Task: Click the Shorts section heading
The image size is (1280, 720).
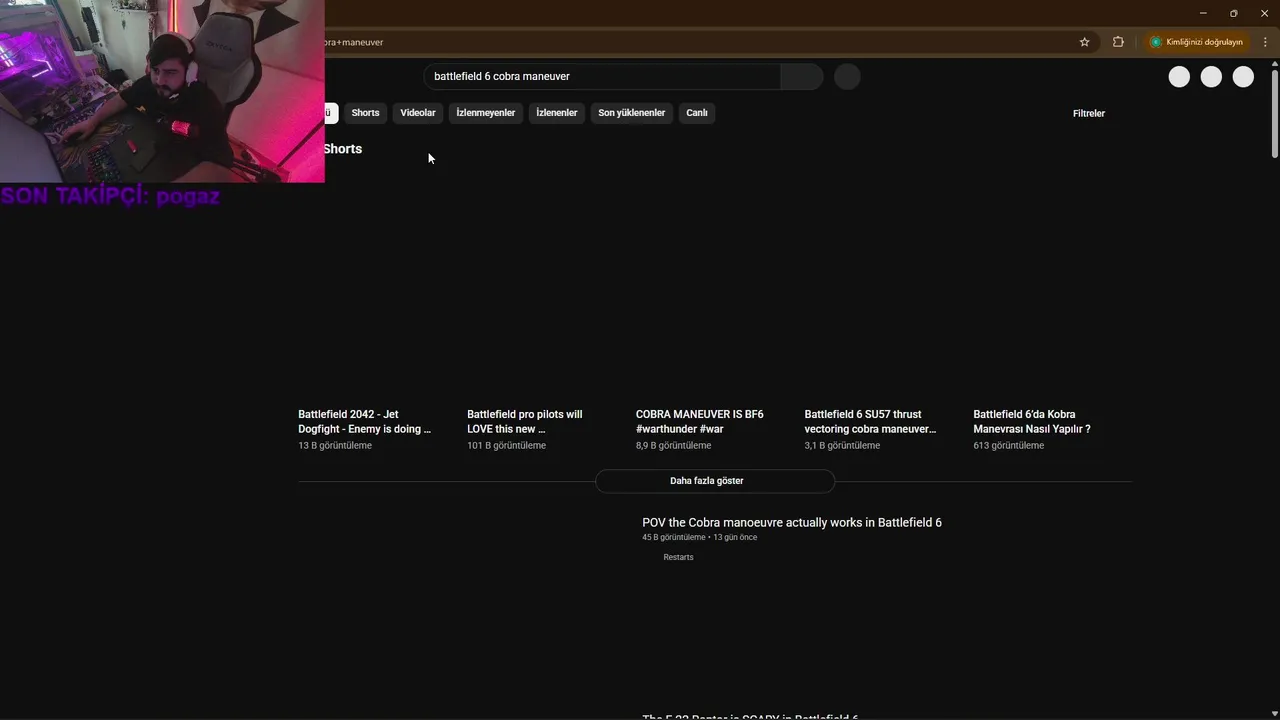Action: [x=342, y=149]
